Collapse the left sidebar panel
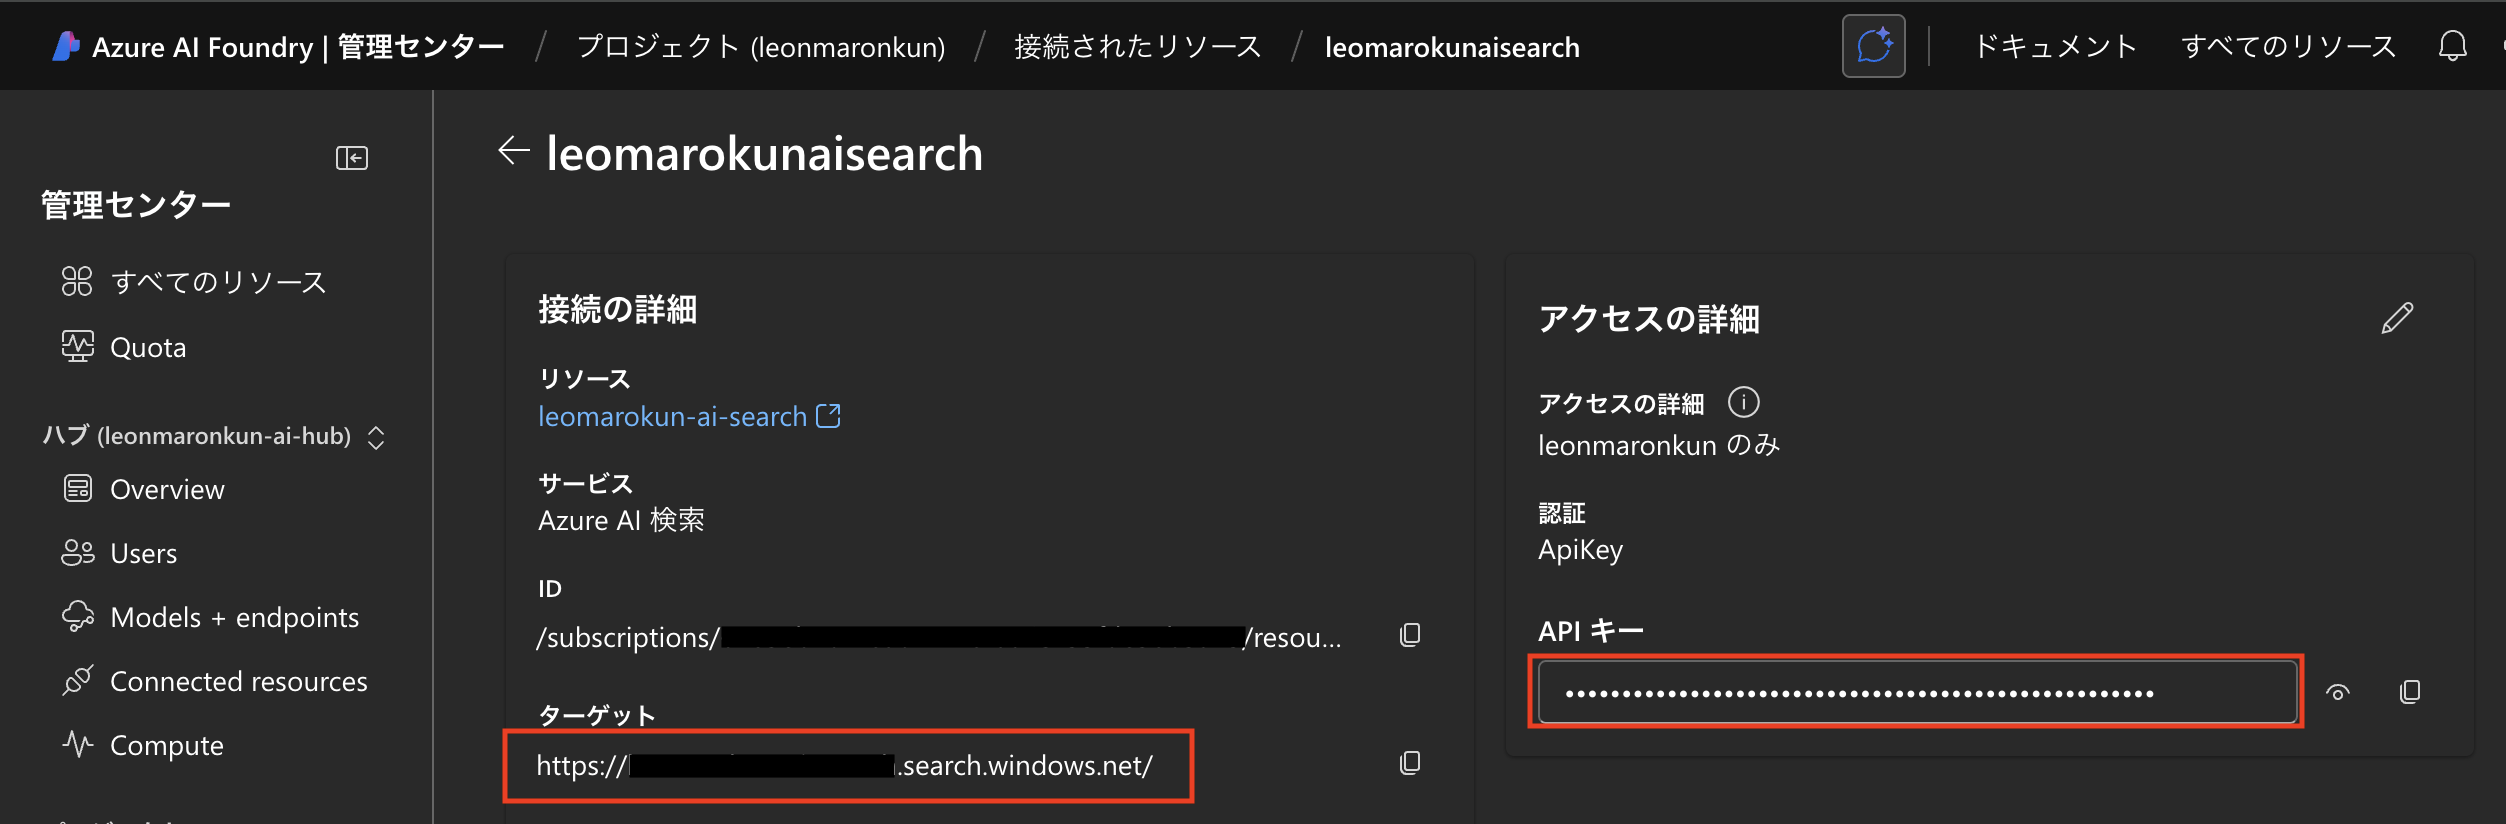The image size is (2506, 824). (x=352, y=158)
